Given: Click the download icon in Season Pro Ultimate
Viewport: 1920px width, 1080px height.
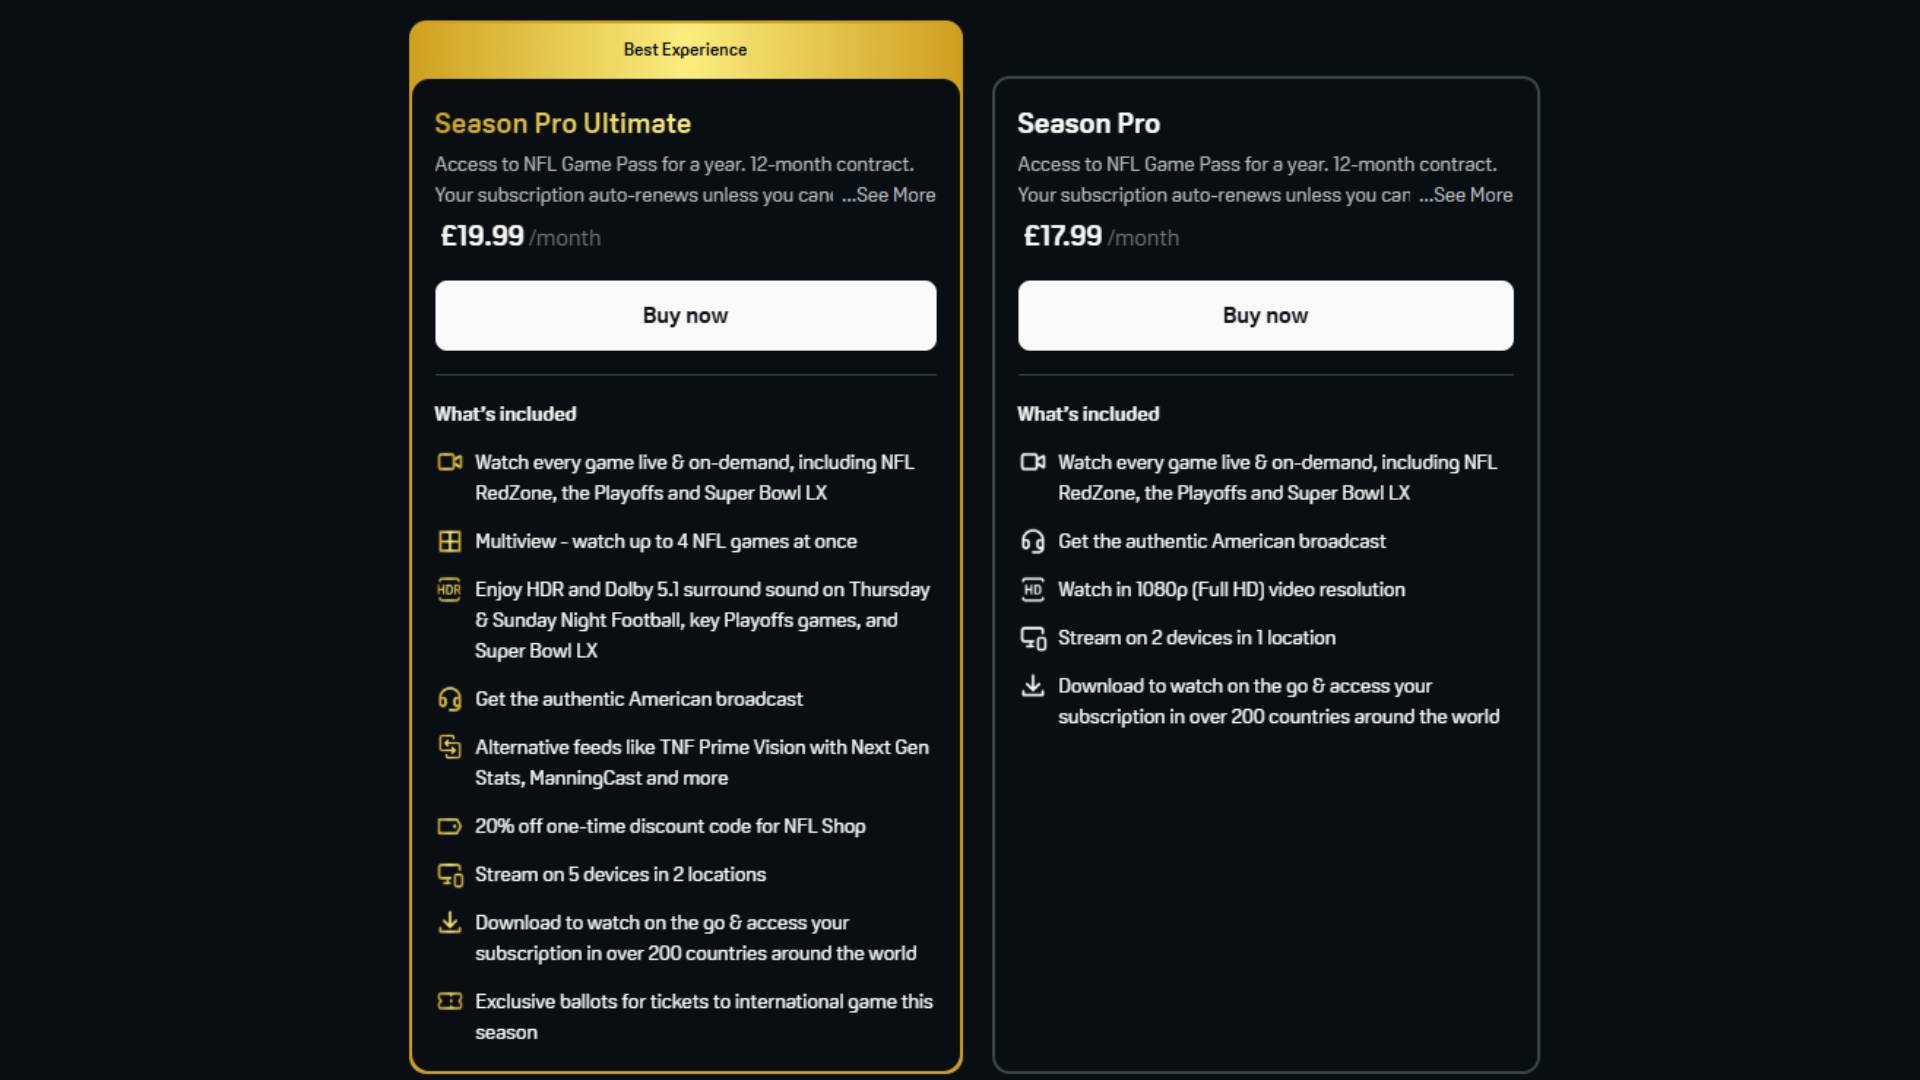Looking at the screenshot, I should pyautogui.click(x=450, y=923).
